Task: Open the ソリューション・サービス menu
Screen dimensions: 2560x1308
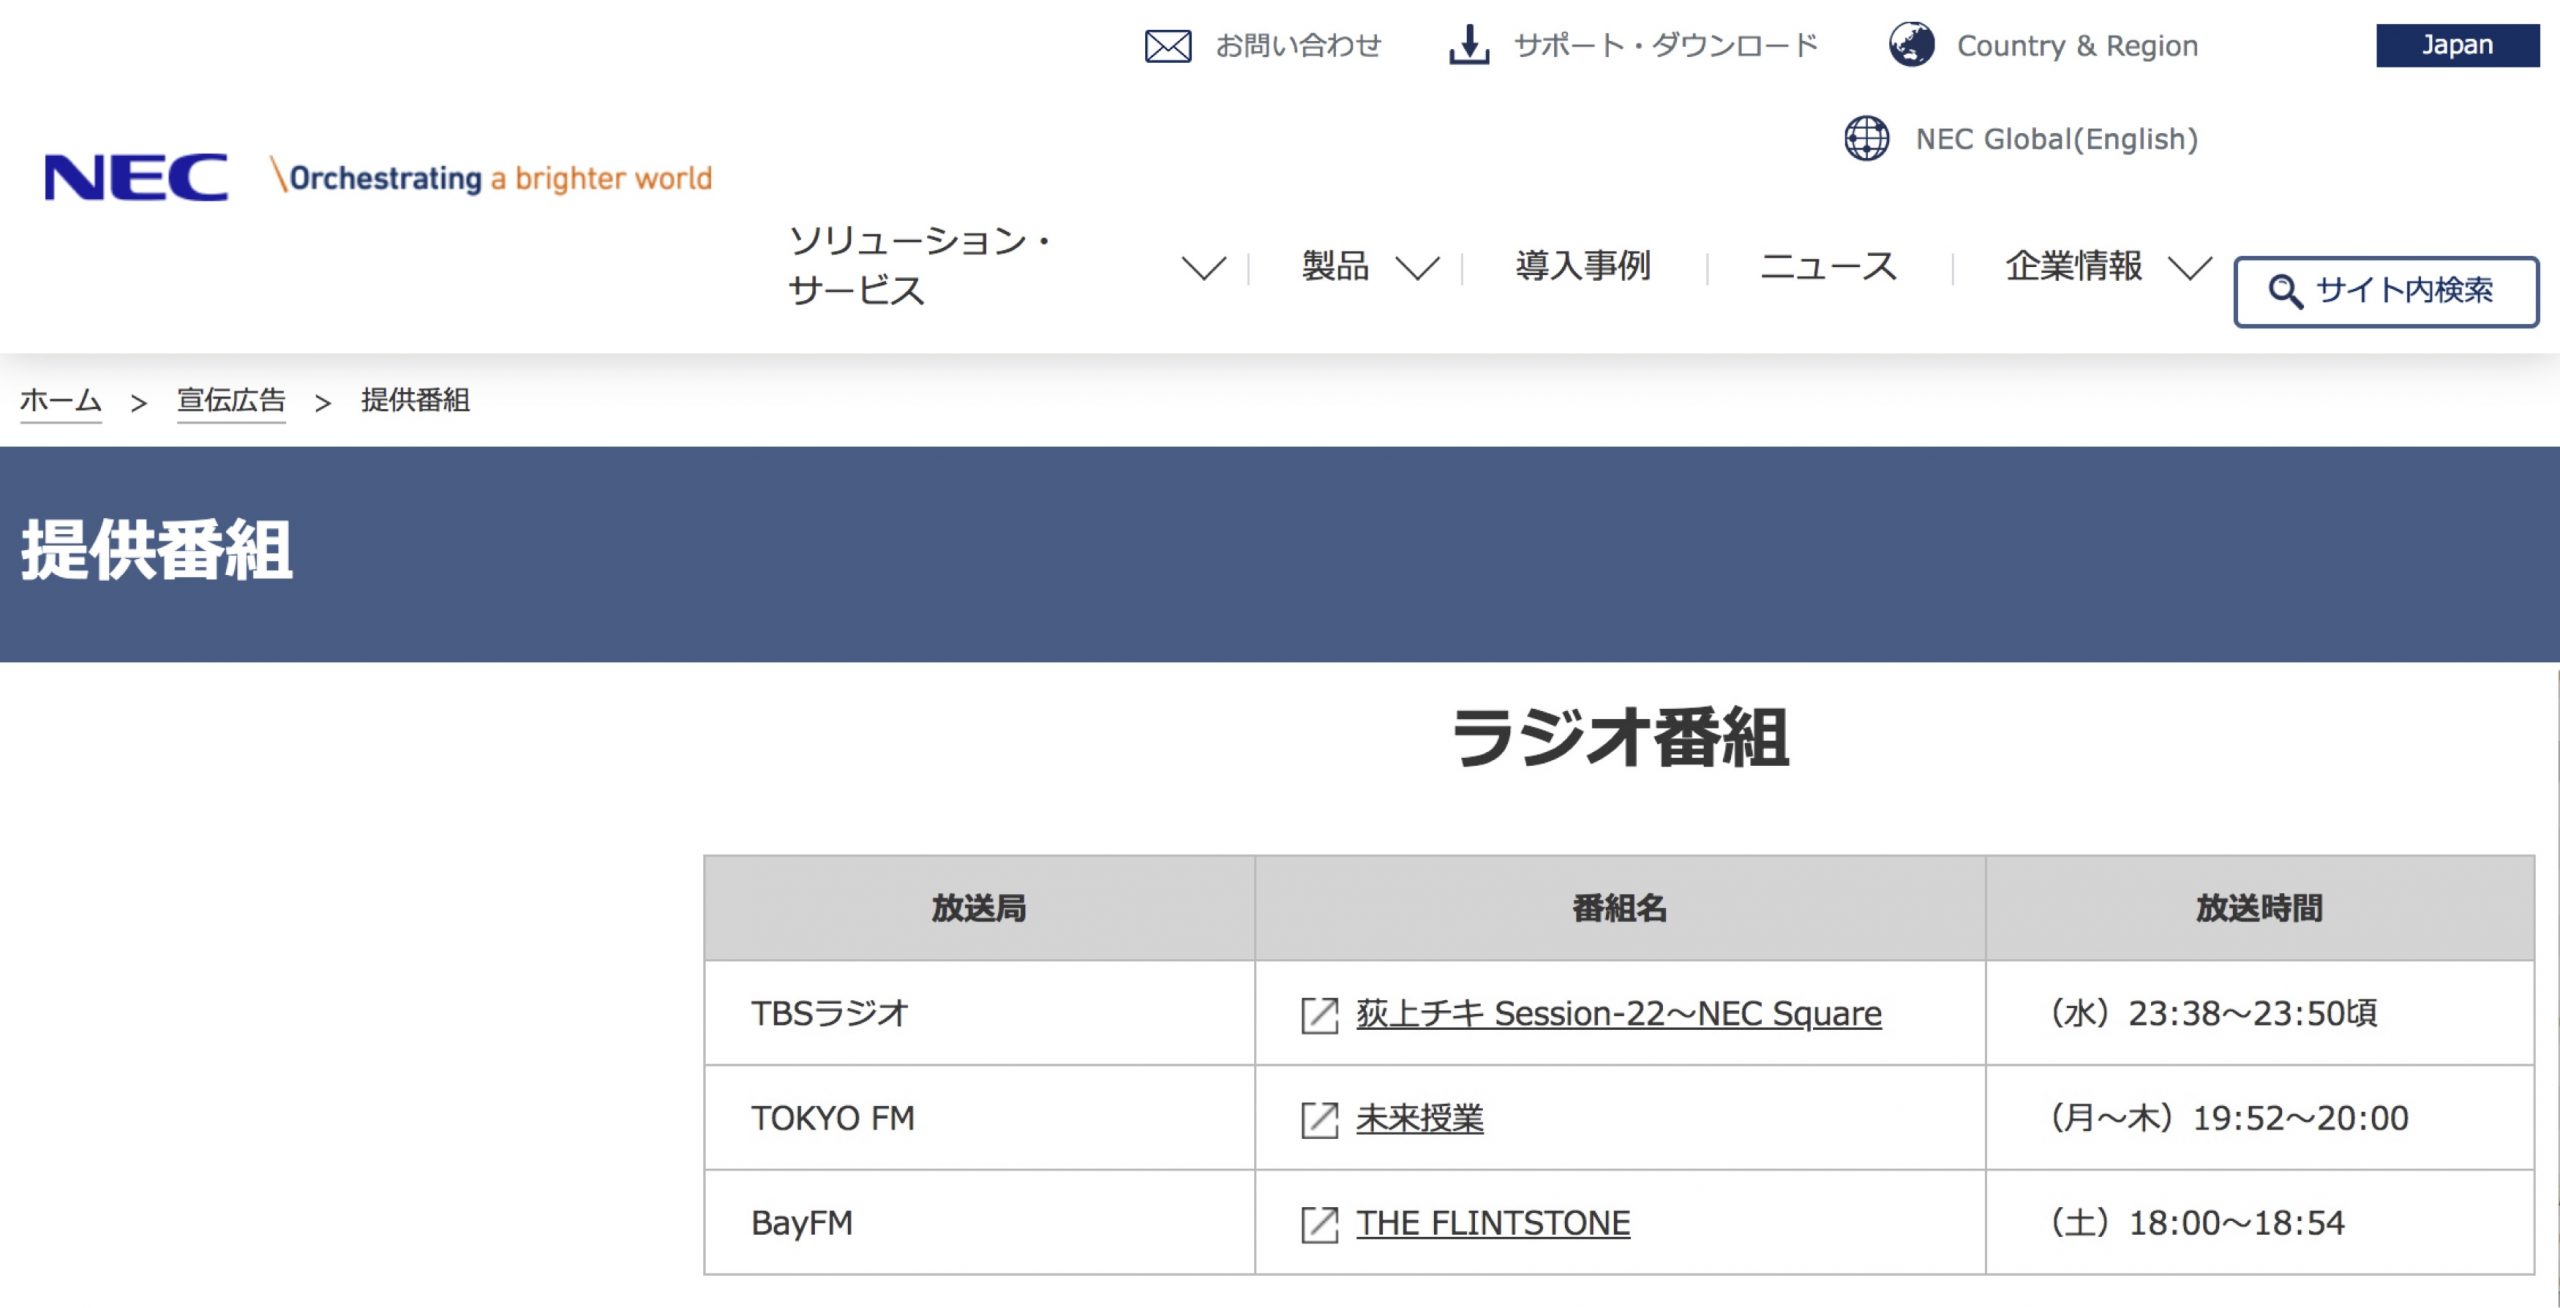Action: (920, 265)
